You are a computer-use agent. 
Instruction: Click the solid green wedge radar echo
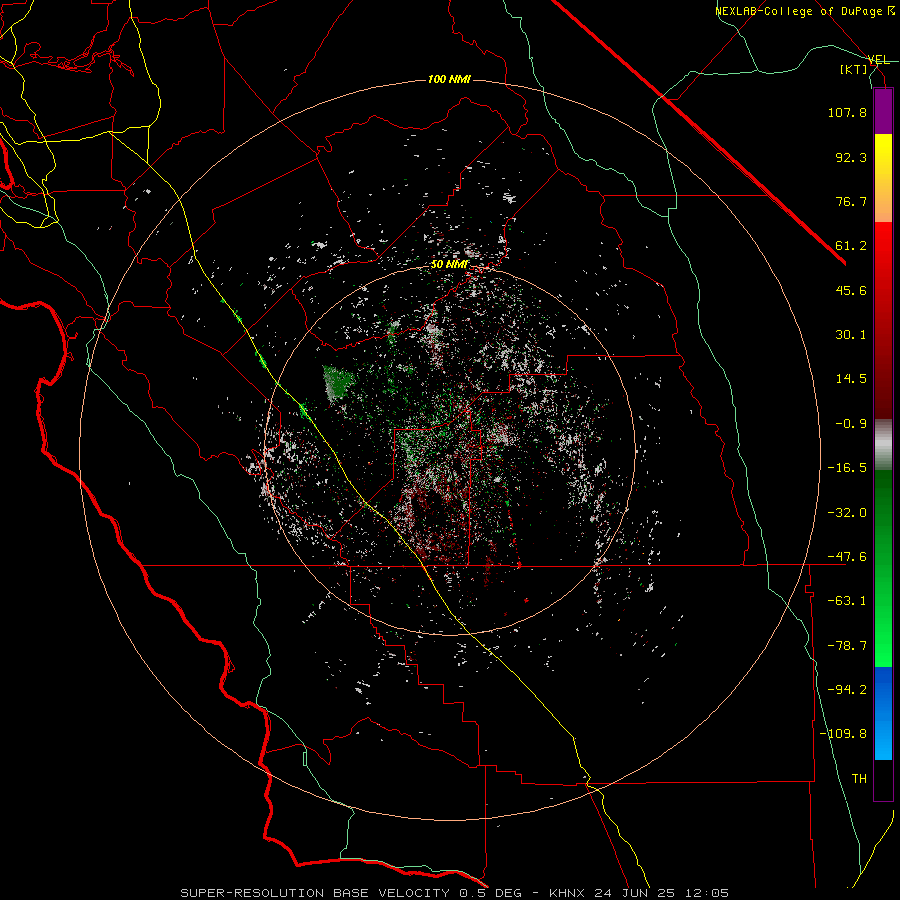click(x=338, y=382)
